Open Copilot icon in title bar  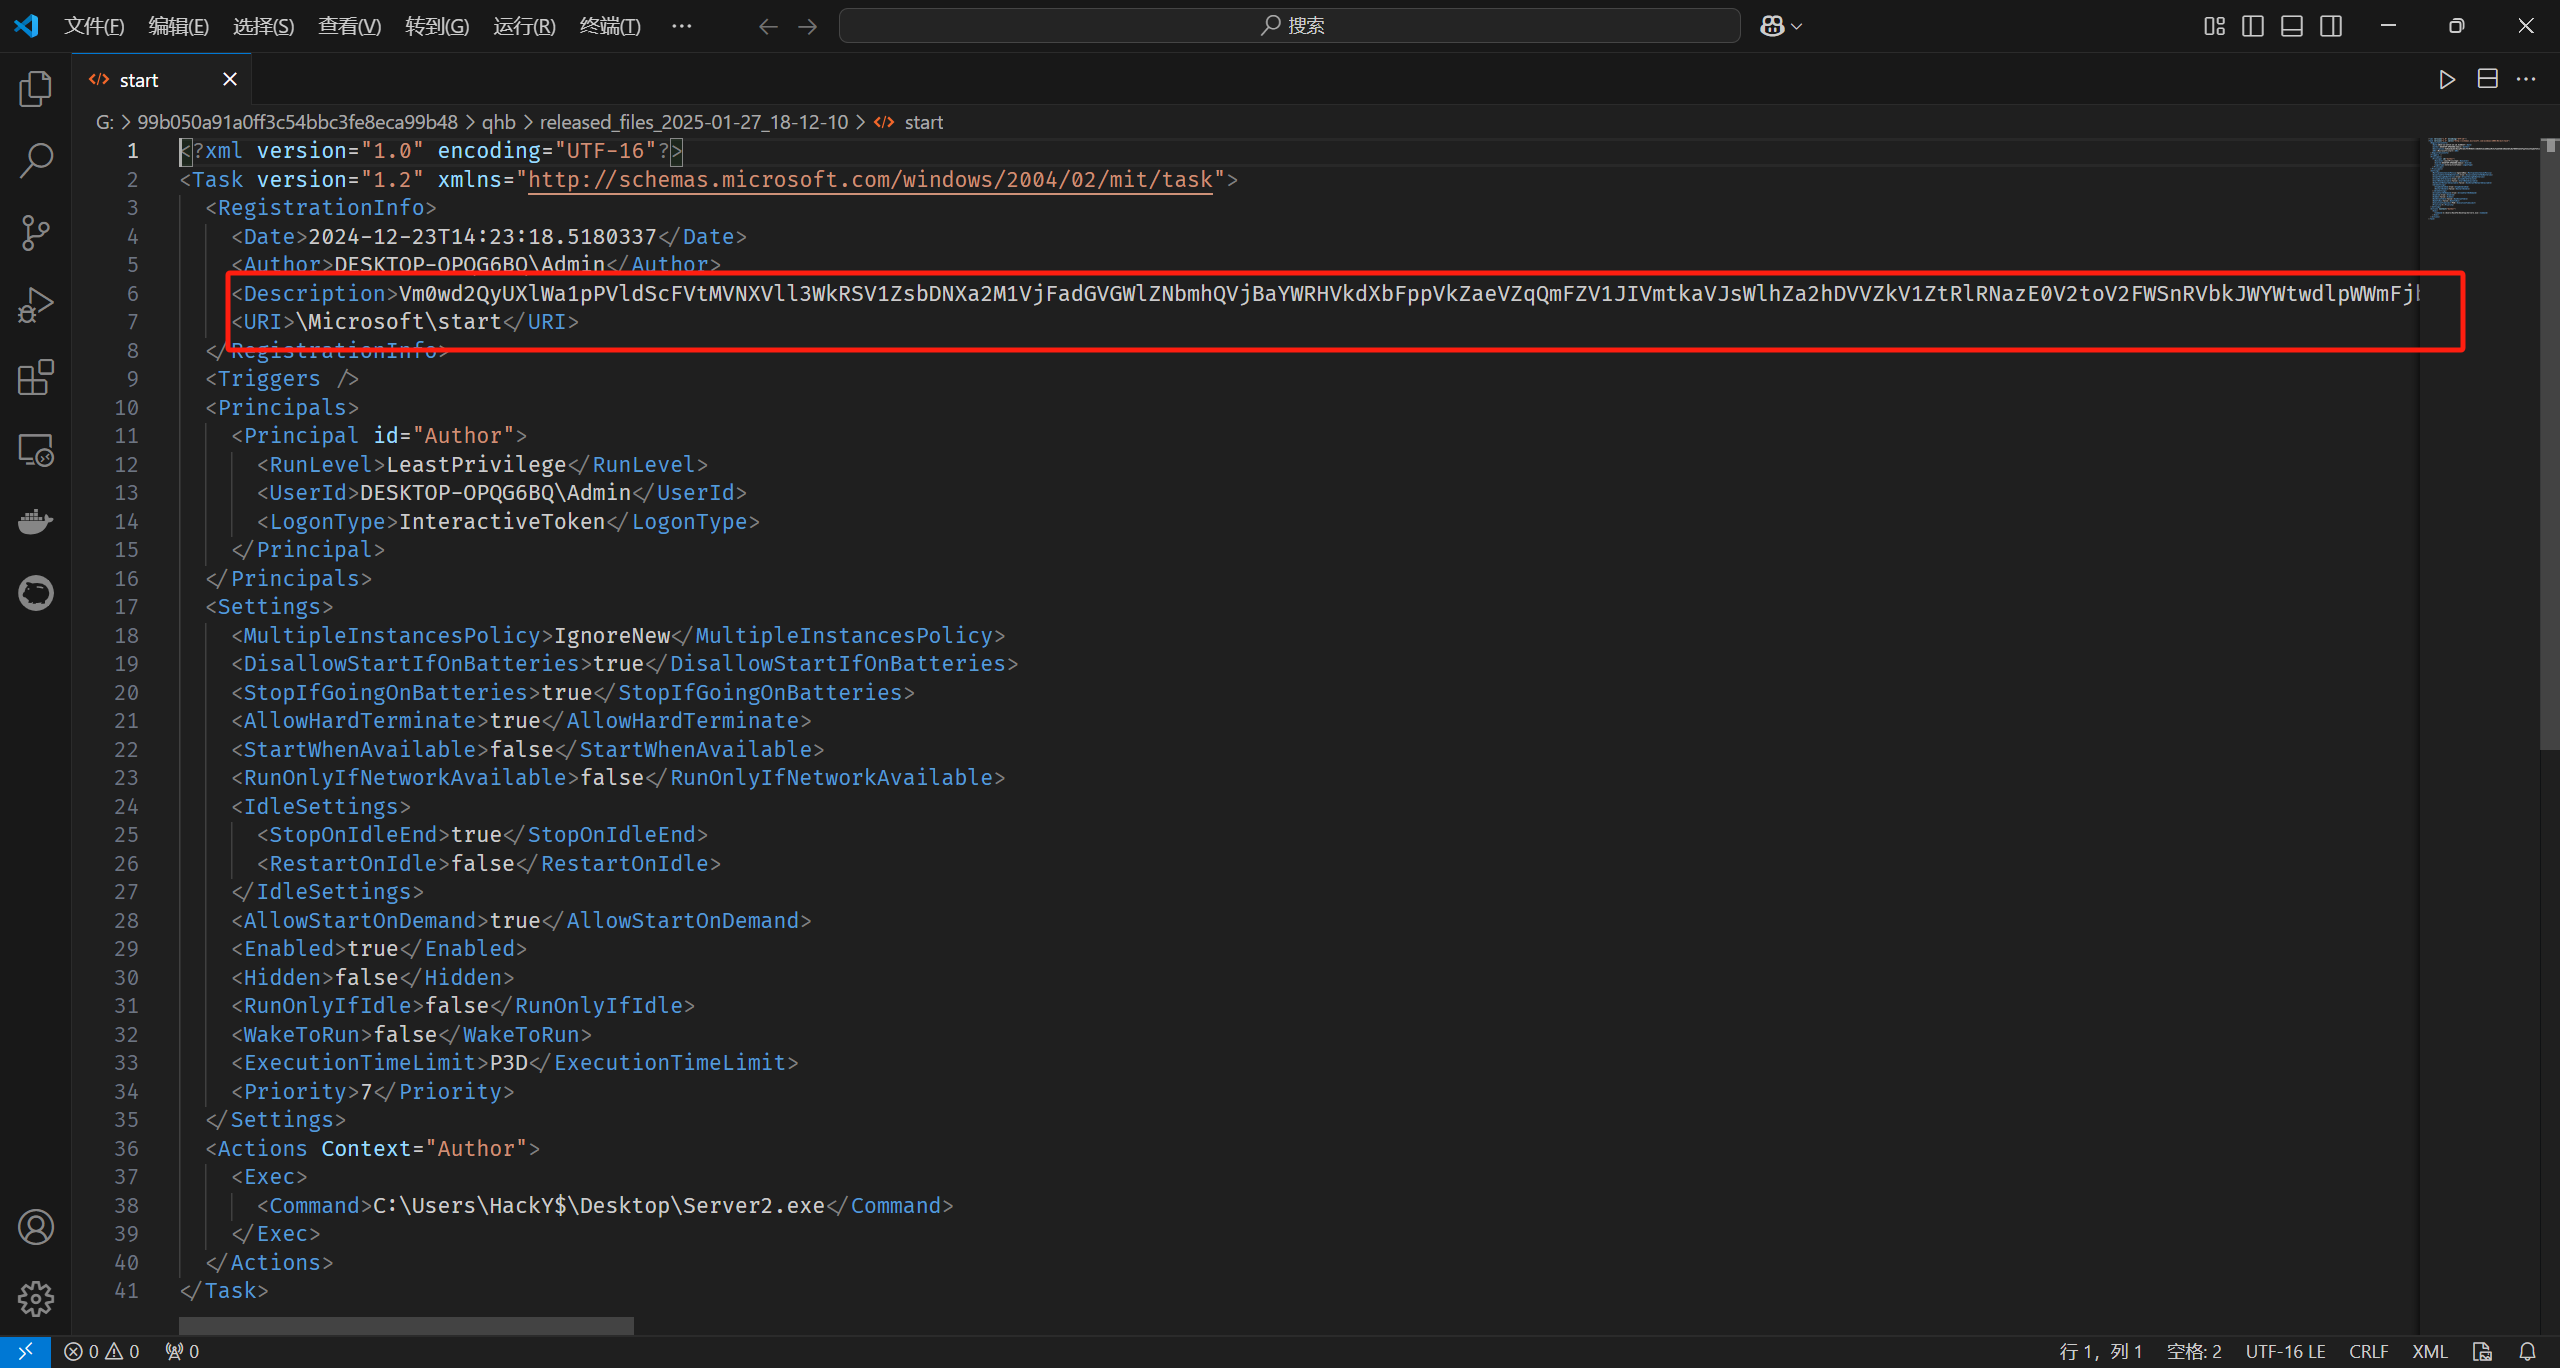(x=1772, y=26)
